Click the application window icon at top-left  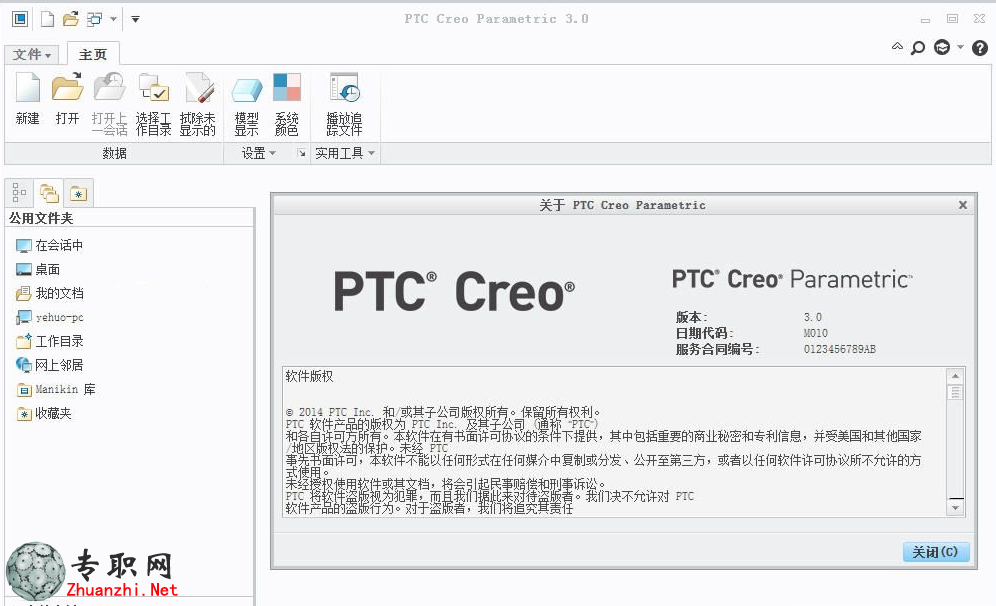20,19
